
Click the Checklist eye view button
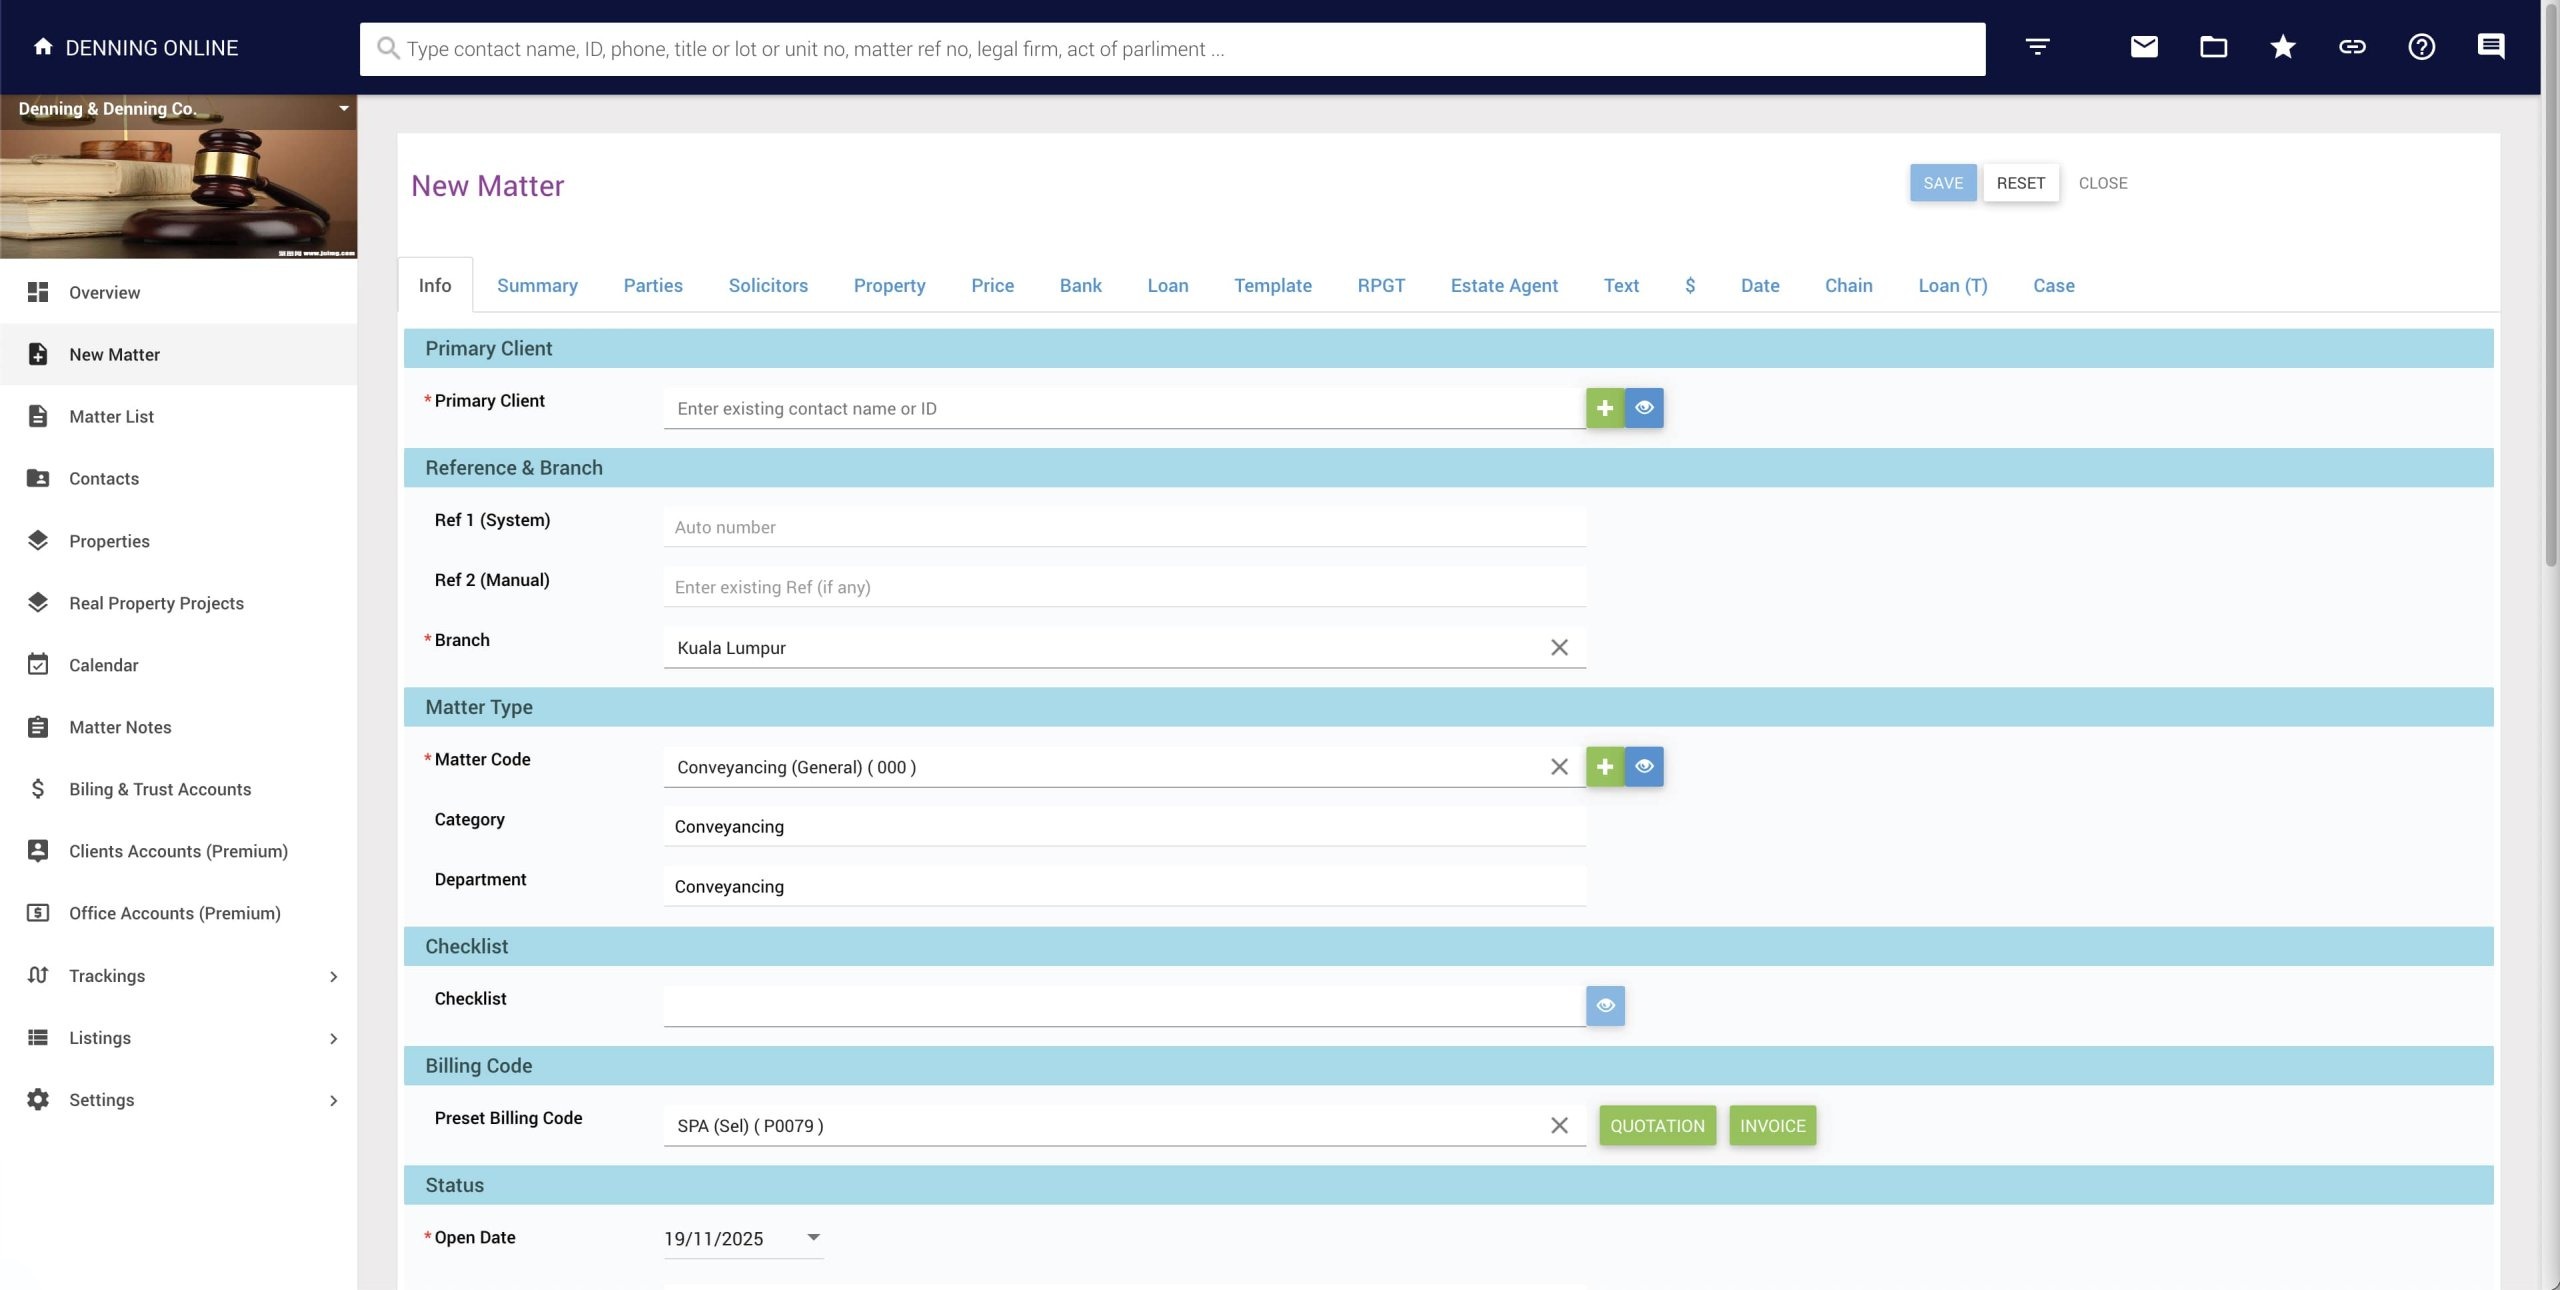point(1605,1006)
